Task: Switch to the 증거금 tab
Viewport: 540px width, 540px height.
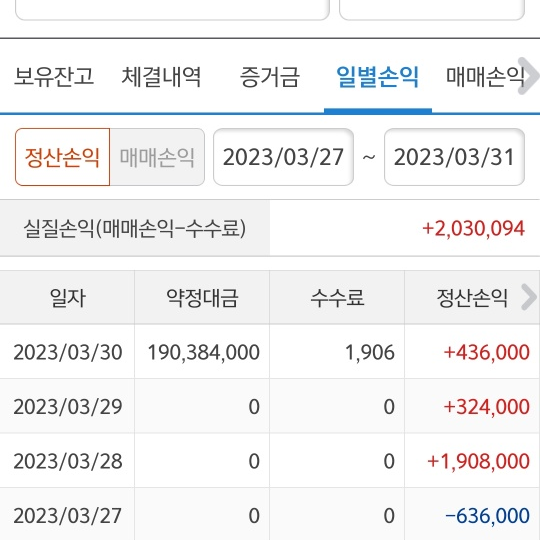Action: point(270,76)
